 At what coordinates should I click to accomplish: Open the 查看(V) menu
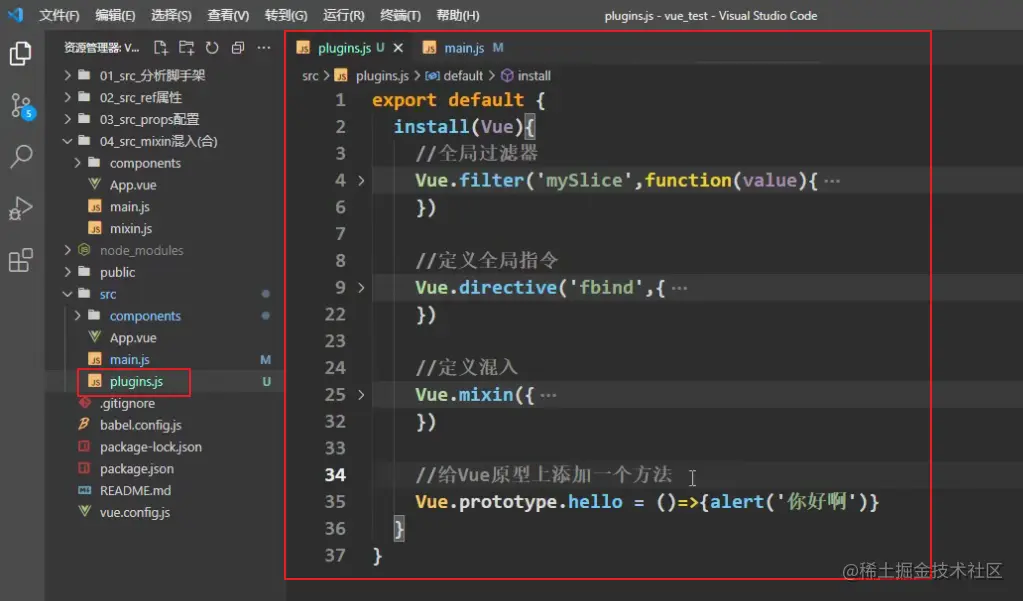click(228, 15)
